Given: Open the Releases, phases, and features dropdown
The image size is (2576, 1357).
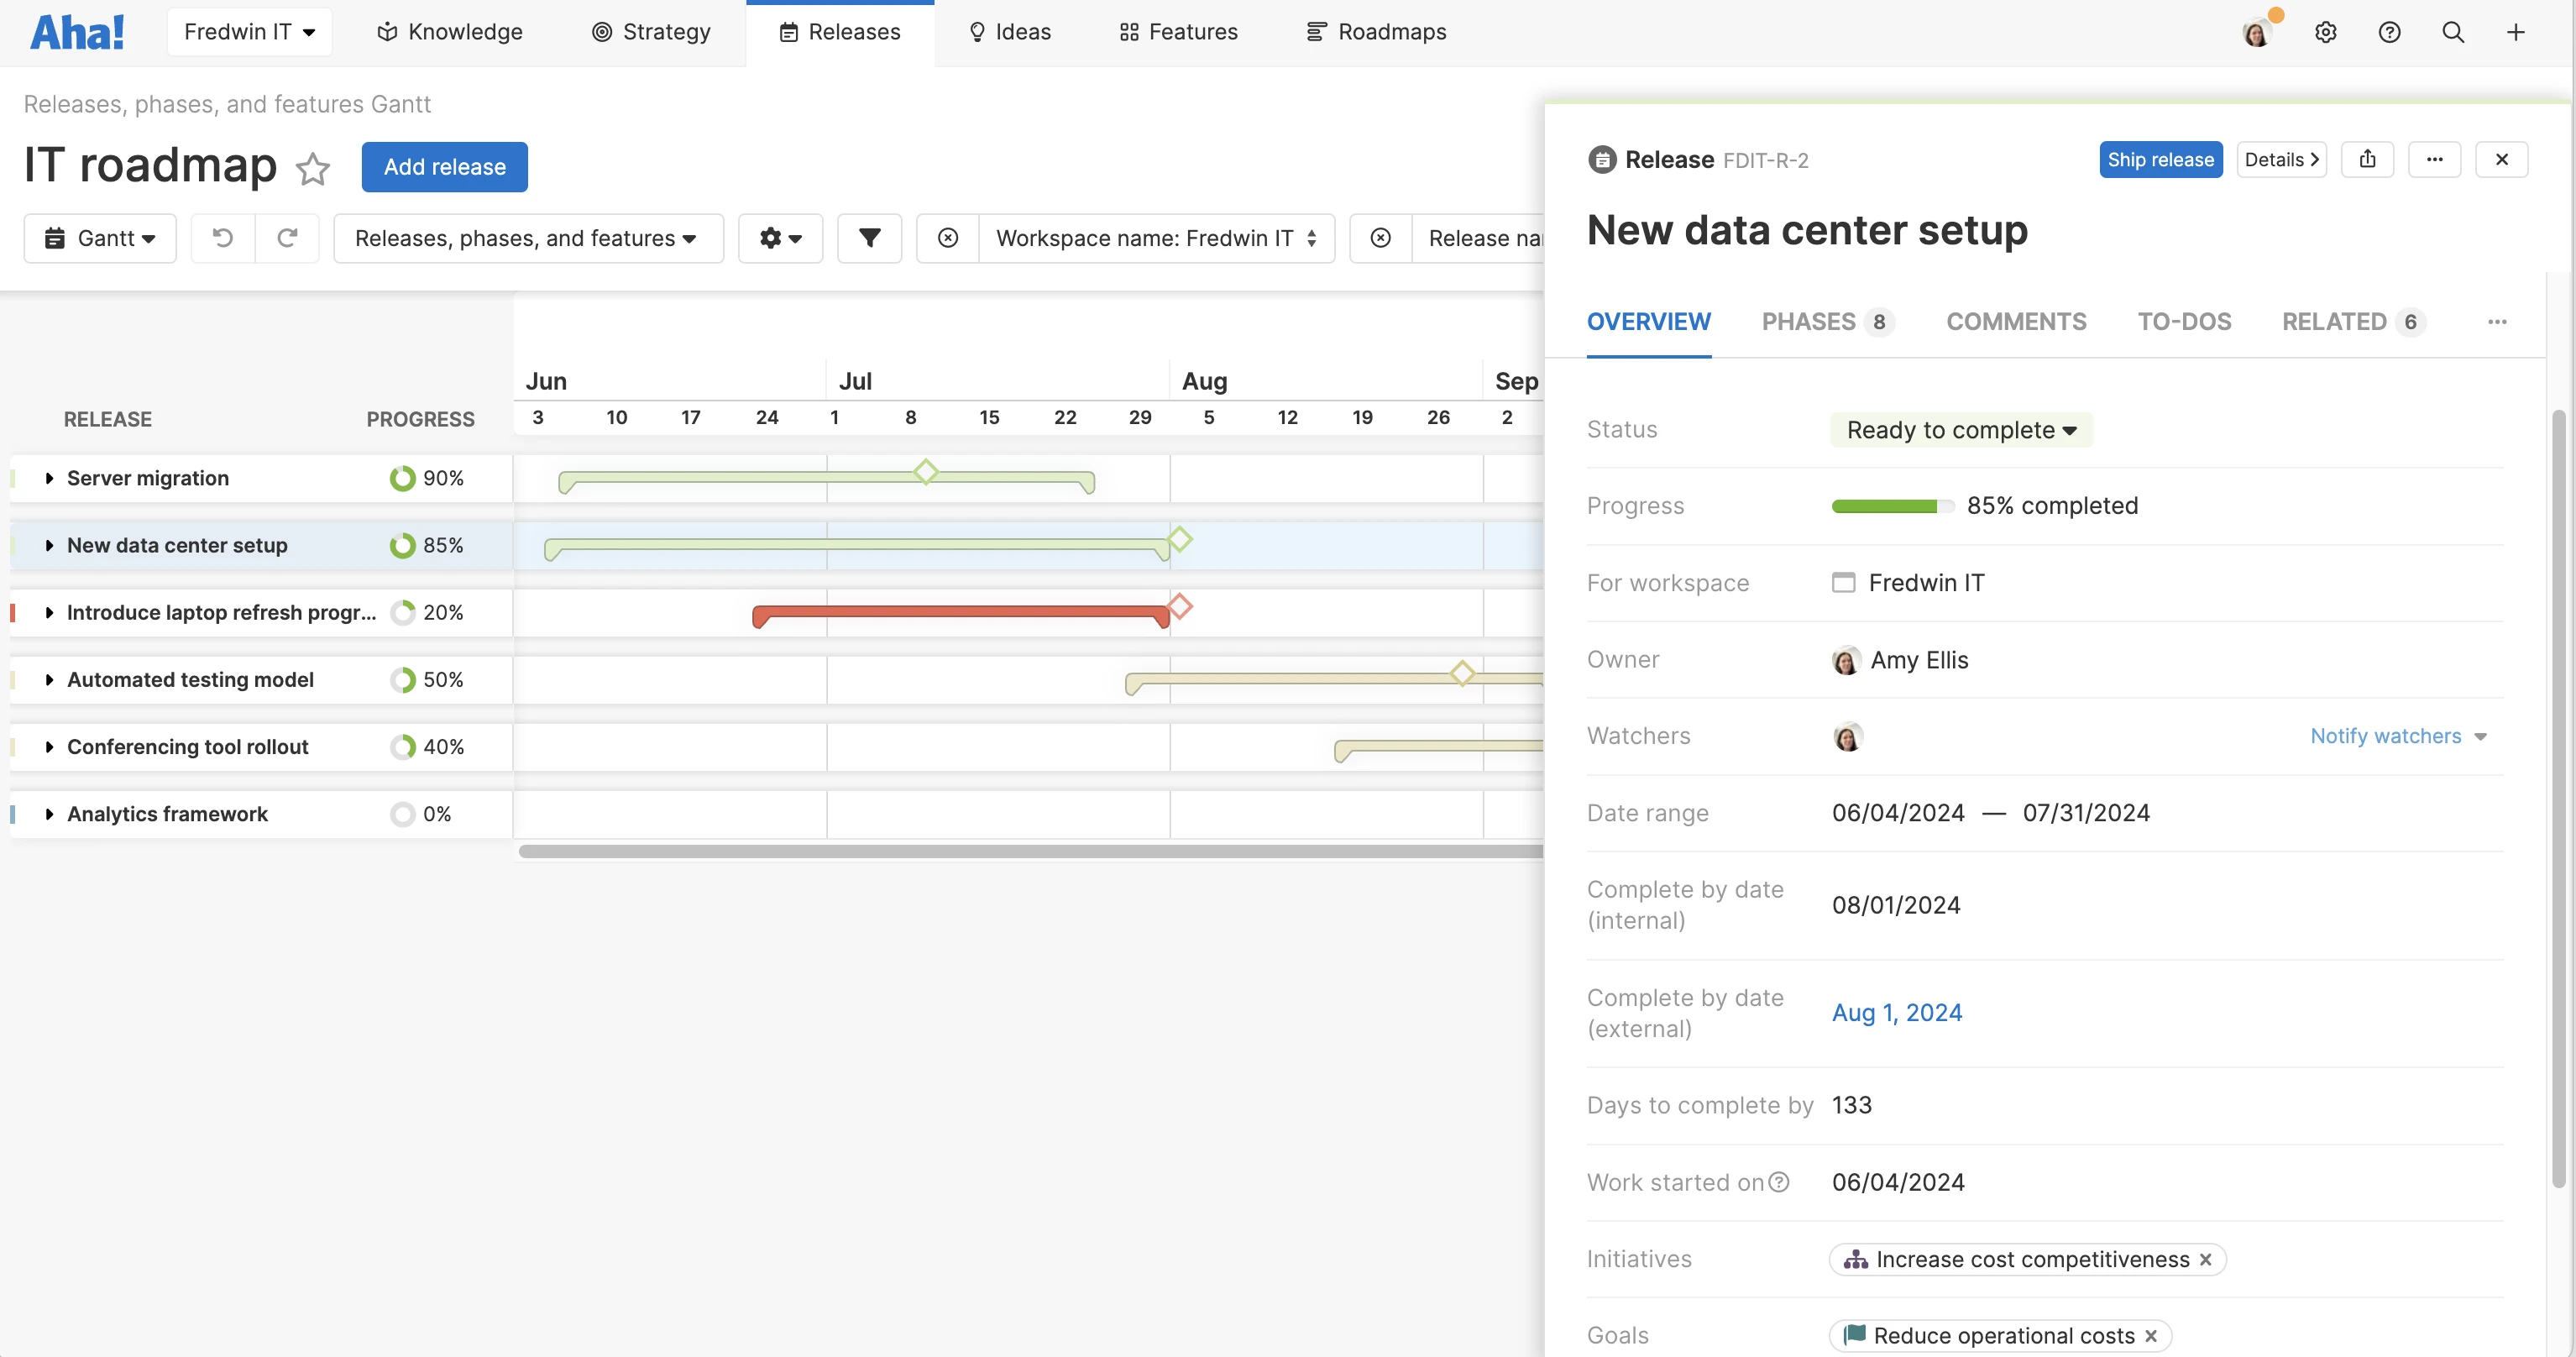Looking at the screenshot, I should tap(527, 238).
